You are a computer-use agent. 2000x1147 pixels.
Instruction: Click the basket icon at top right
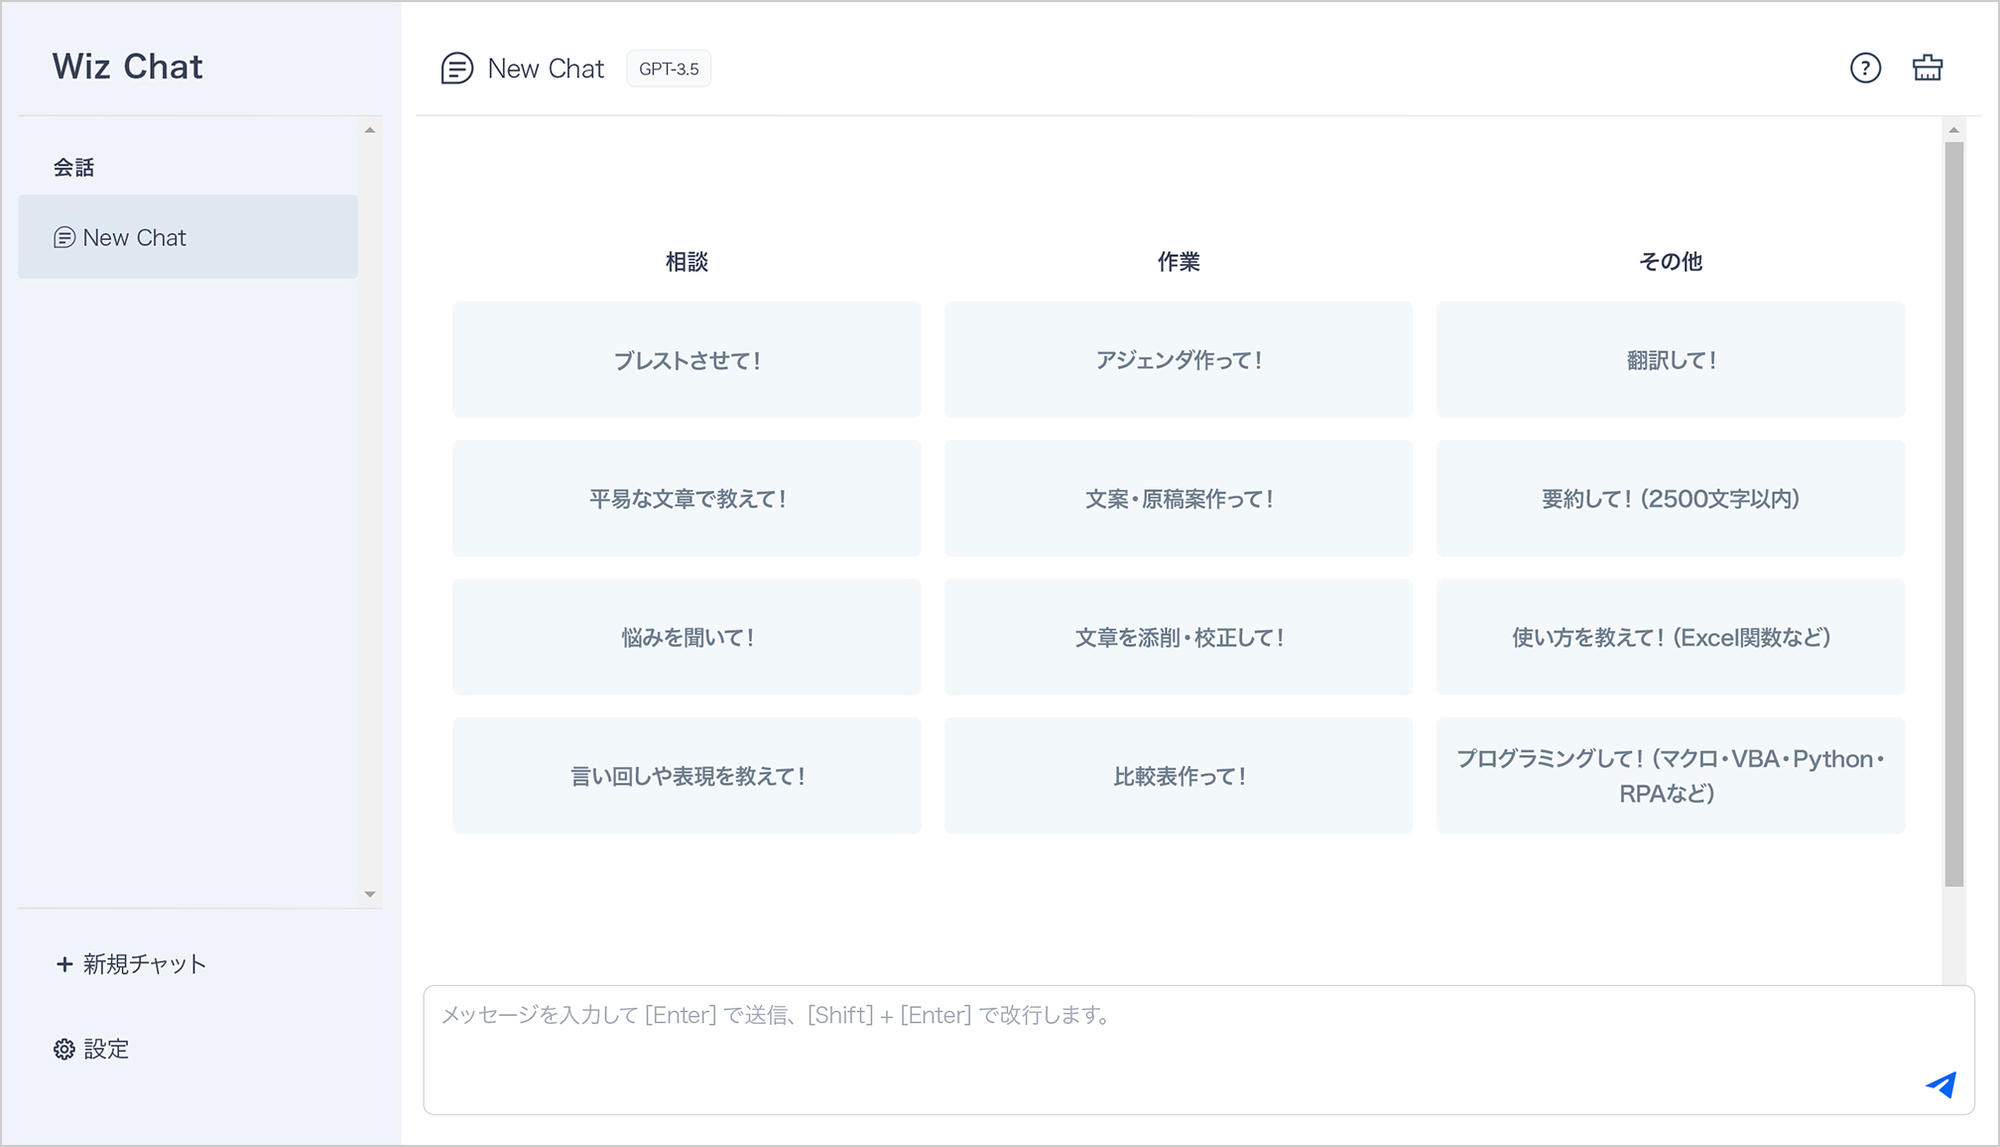(x=1927, y=68)
